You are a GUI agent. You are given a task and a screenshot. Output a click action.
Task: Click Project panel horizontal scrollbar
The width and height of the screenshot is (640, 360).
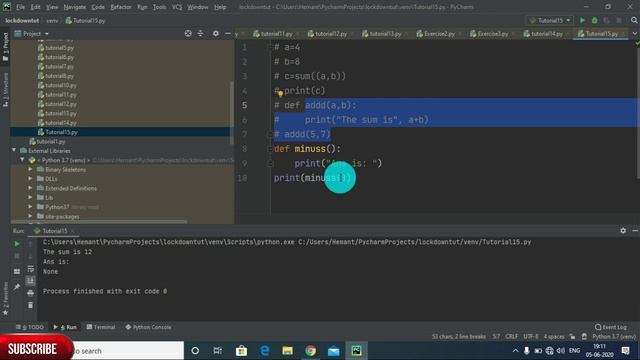[100, 222]
